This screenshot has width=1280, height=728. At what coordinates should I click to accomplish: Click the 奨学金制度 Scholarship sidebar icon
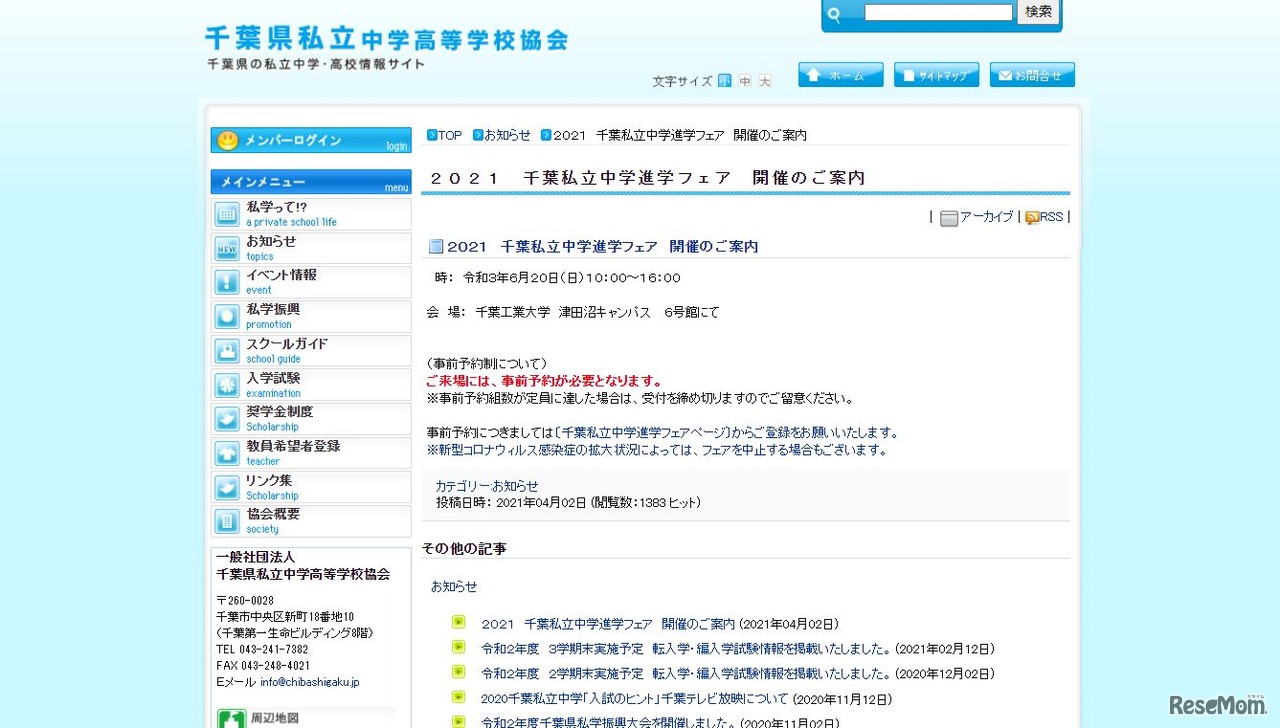tap(227, 418)
